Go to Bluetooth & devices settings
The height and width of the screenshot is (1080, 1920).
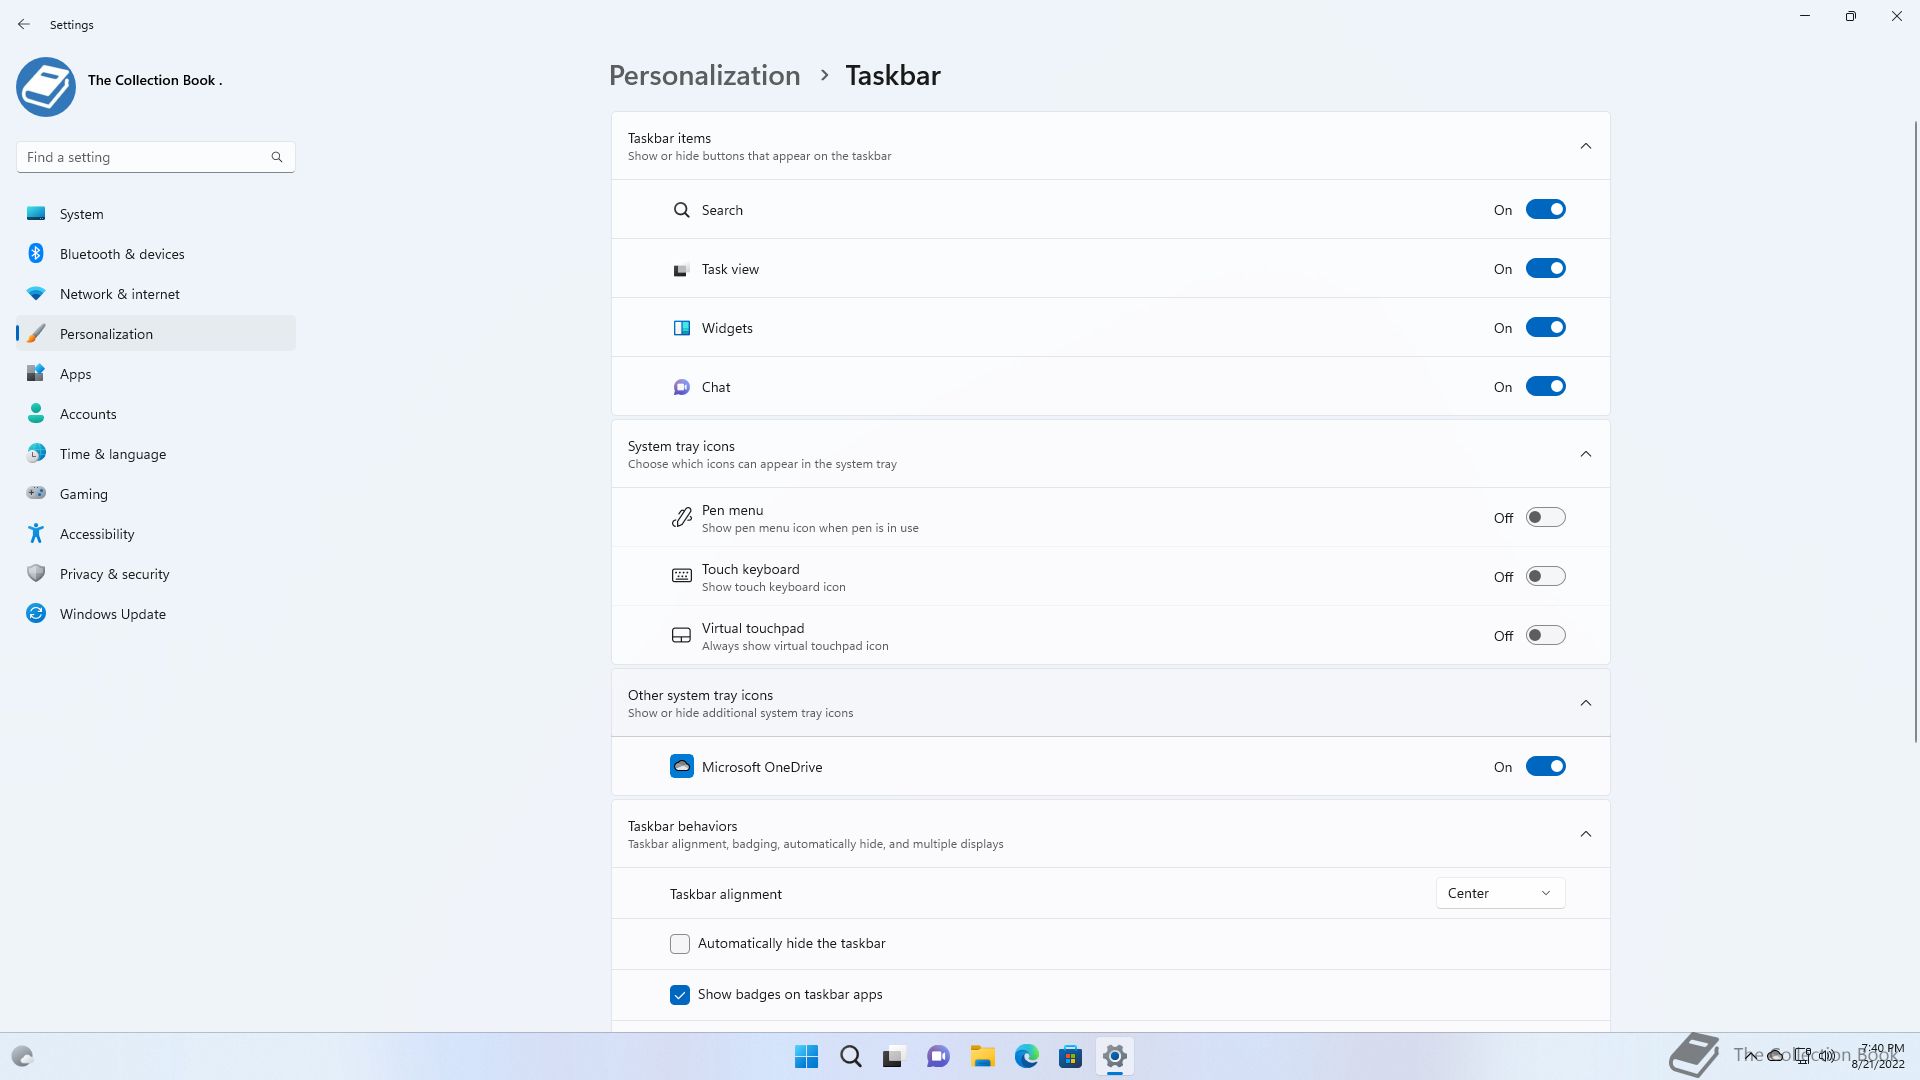(x=156, y=254)
